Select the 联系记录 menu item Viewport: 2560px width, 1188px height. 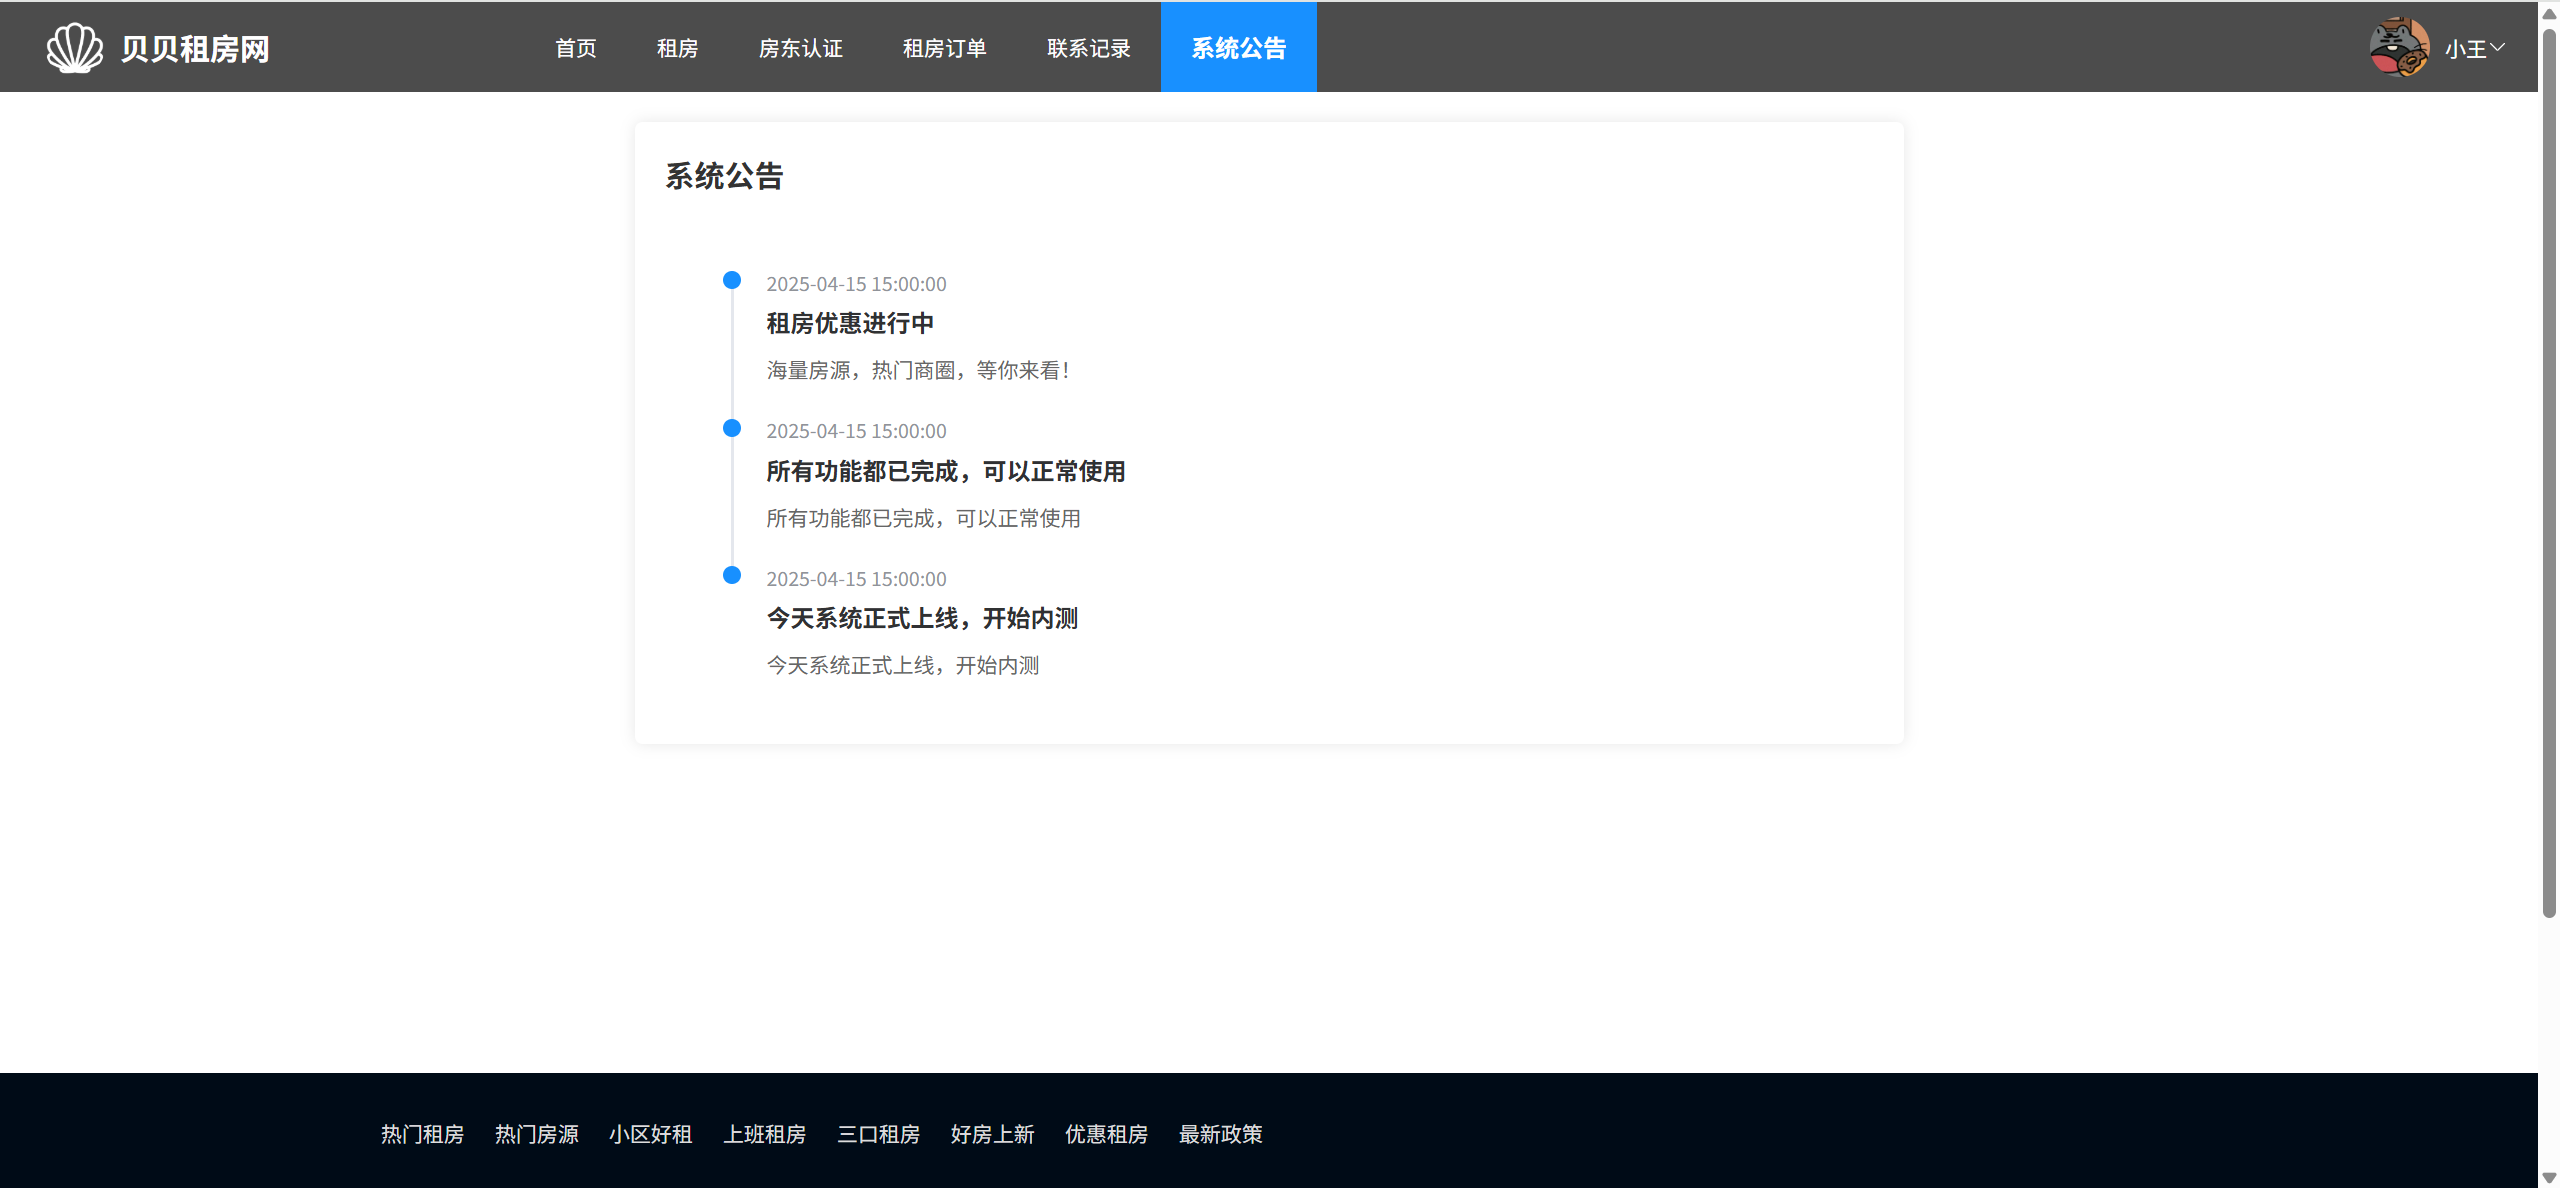[1088, 48]
